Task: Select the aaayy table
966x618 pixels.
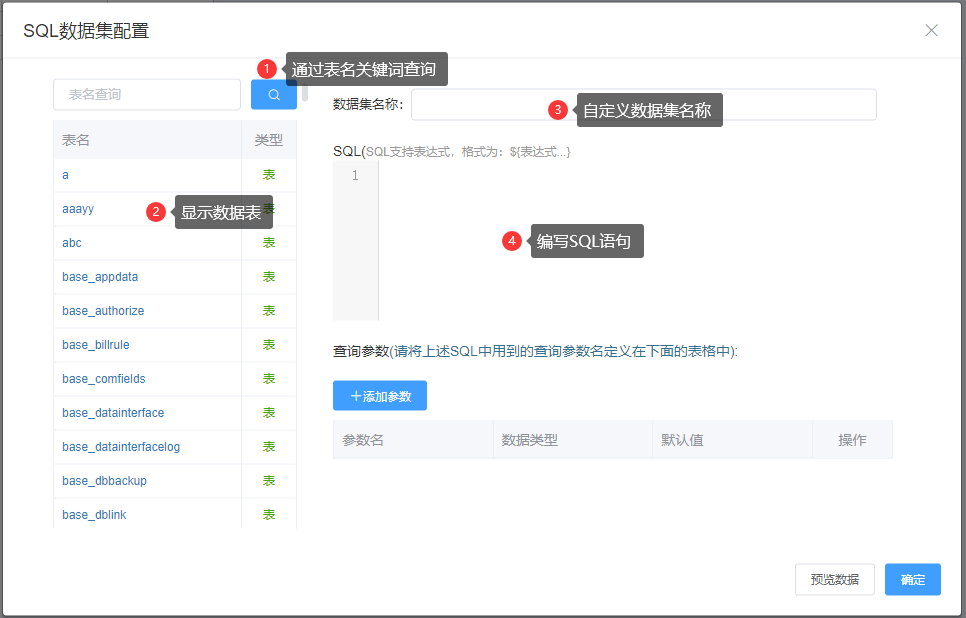Action: tap(78, 209)
